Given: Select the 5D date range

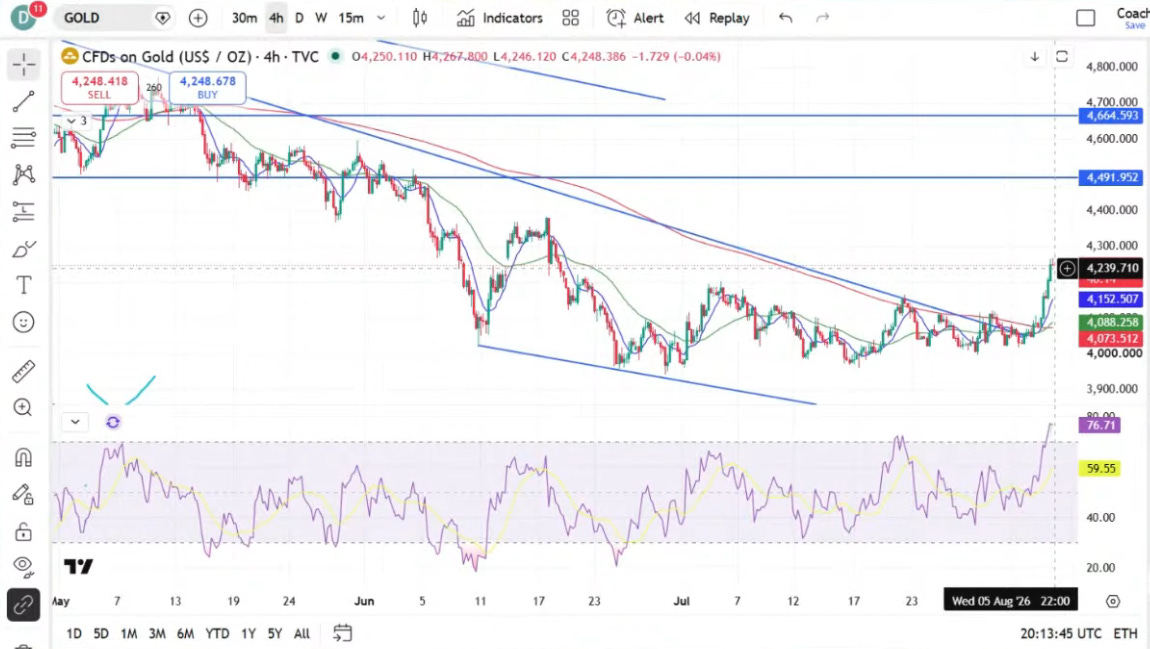Looking at the screenshot, I should [101, 633].
